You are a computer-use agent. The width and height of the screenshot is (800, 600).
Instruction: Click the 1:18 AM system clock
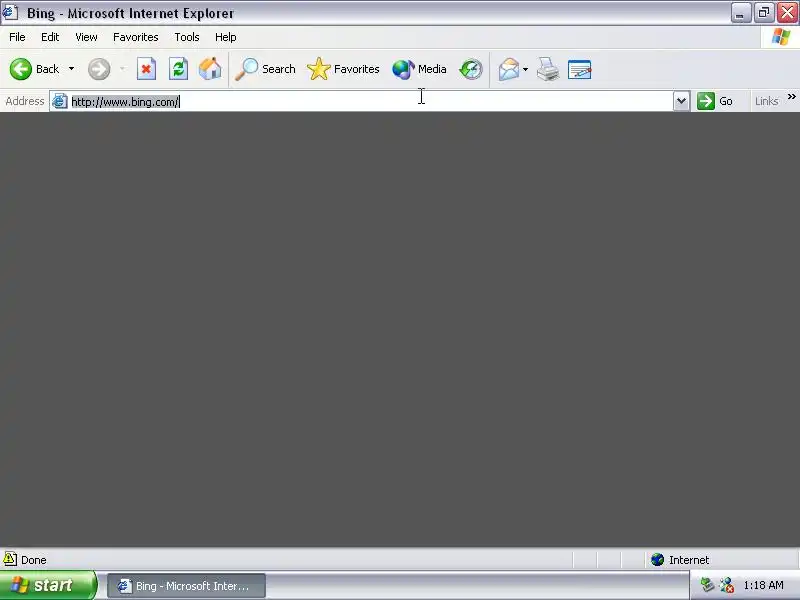(x=763, y=585)
